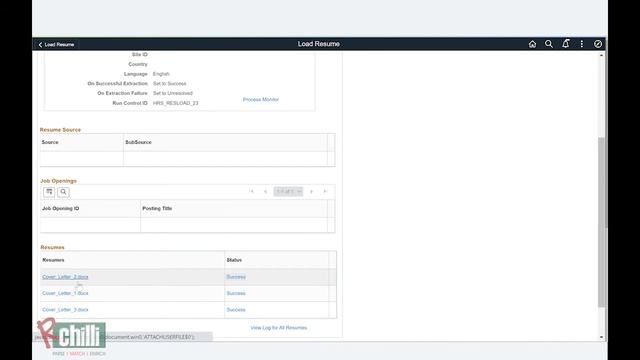Go to previous row in Job Openings
Screen dimensions: 640x360
point(265,191)
